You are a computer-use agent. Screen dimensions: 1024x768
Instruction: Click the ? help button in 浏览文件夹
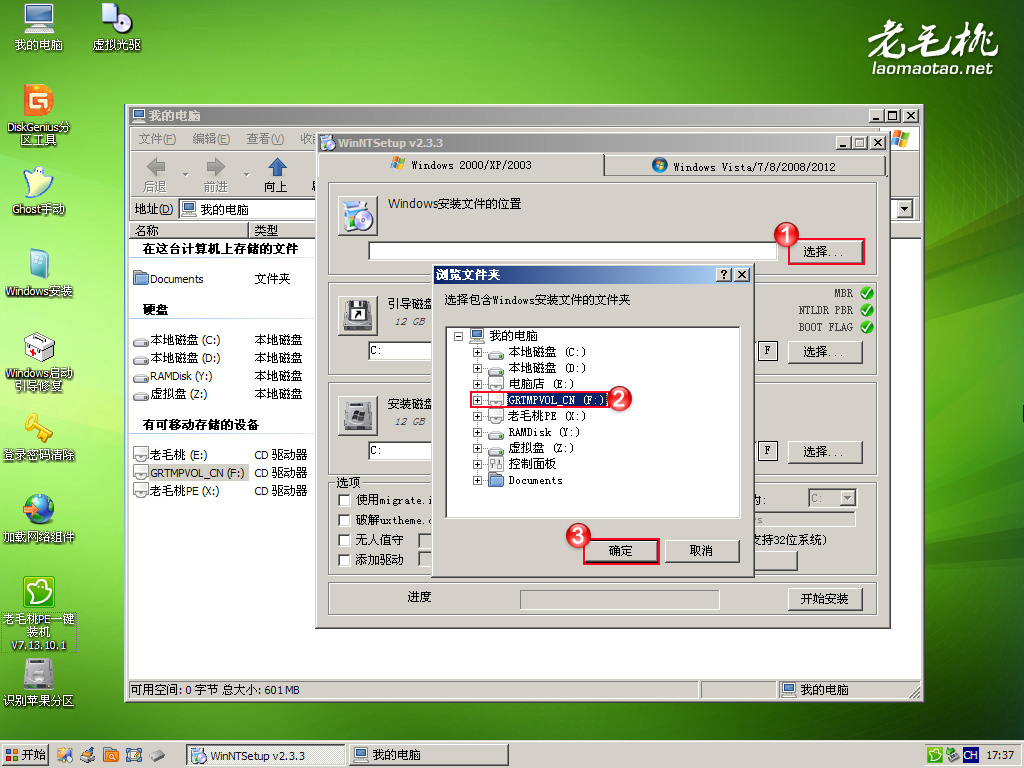(x=724, y=275)
